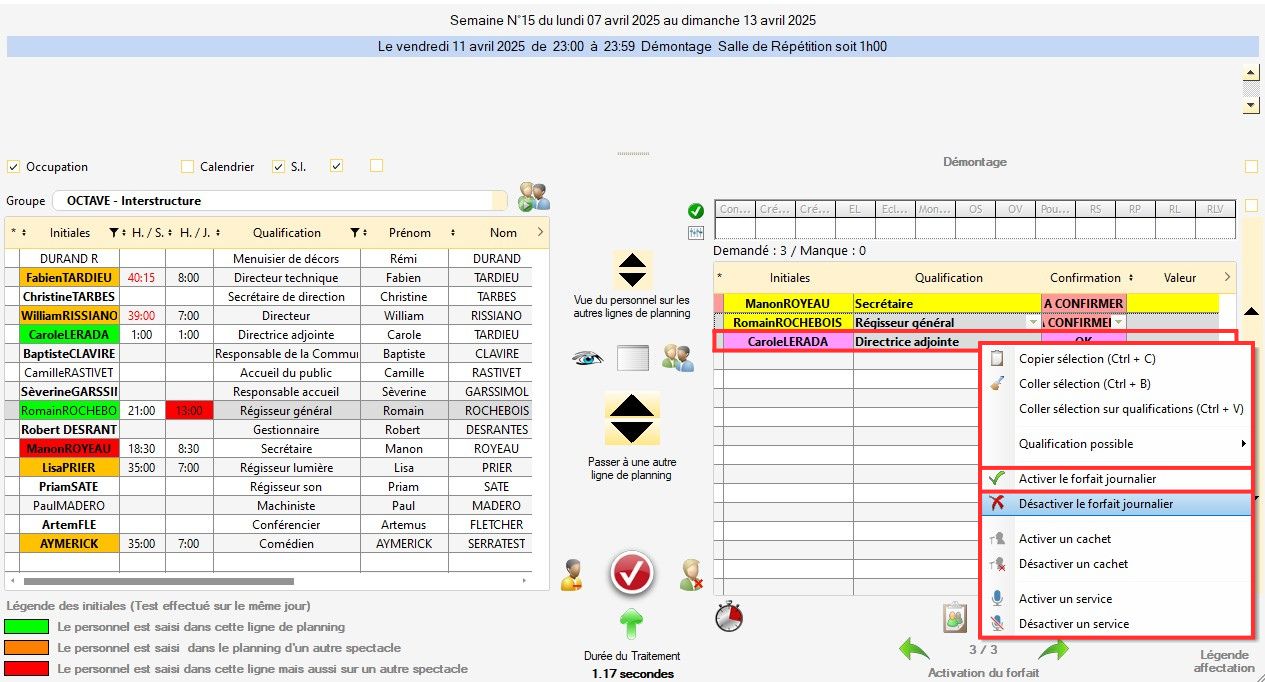Click the Légende affectation label
The width and height of the screenshot is (1265, 682).
1223,661
